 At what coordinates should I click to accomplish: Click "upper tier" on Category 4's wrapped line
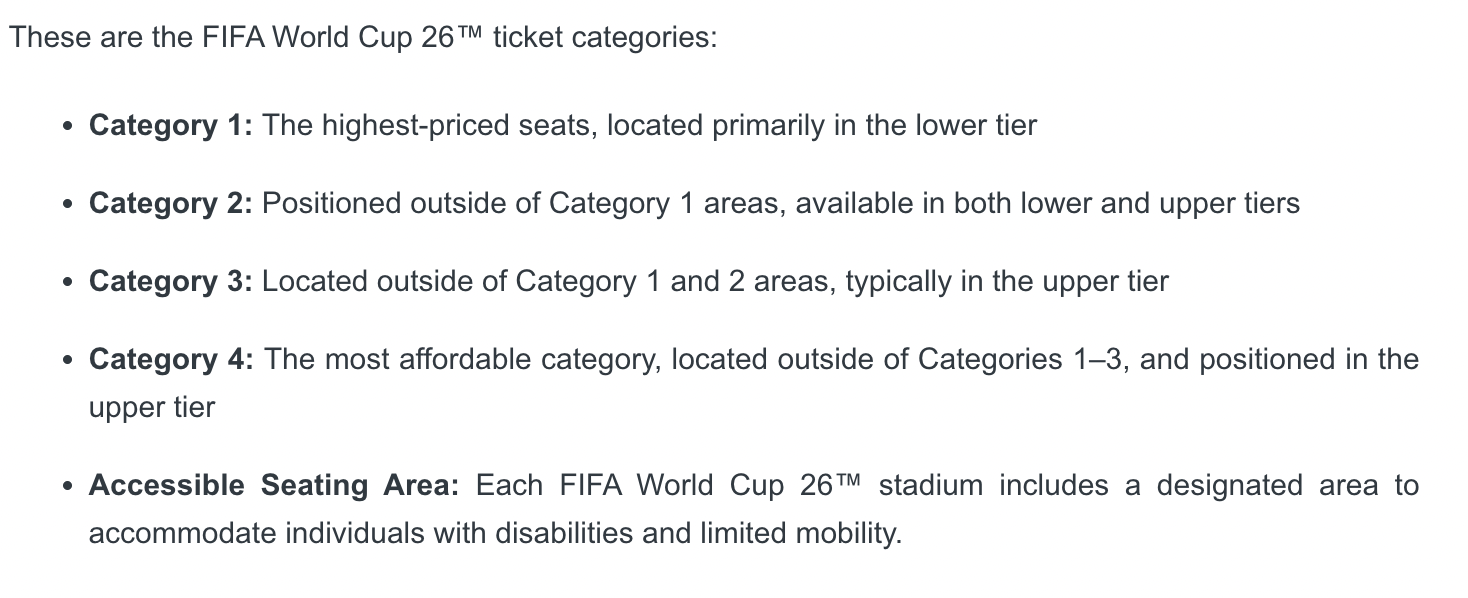152,408
